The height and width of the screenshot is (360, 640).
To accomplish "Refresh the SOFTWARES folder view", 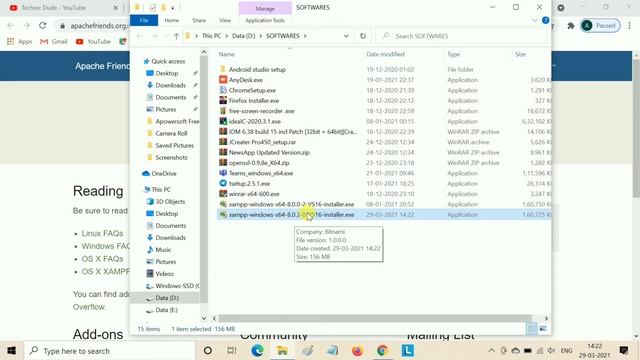I will [363, 36].
